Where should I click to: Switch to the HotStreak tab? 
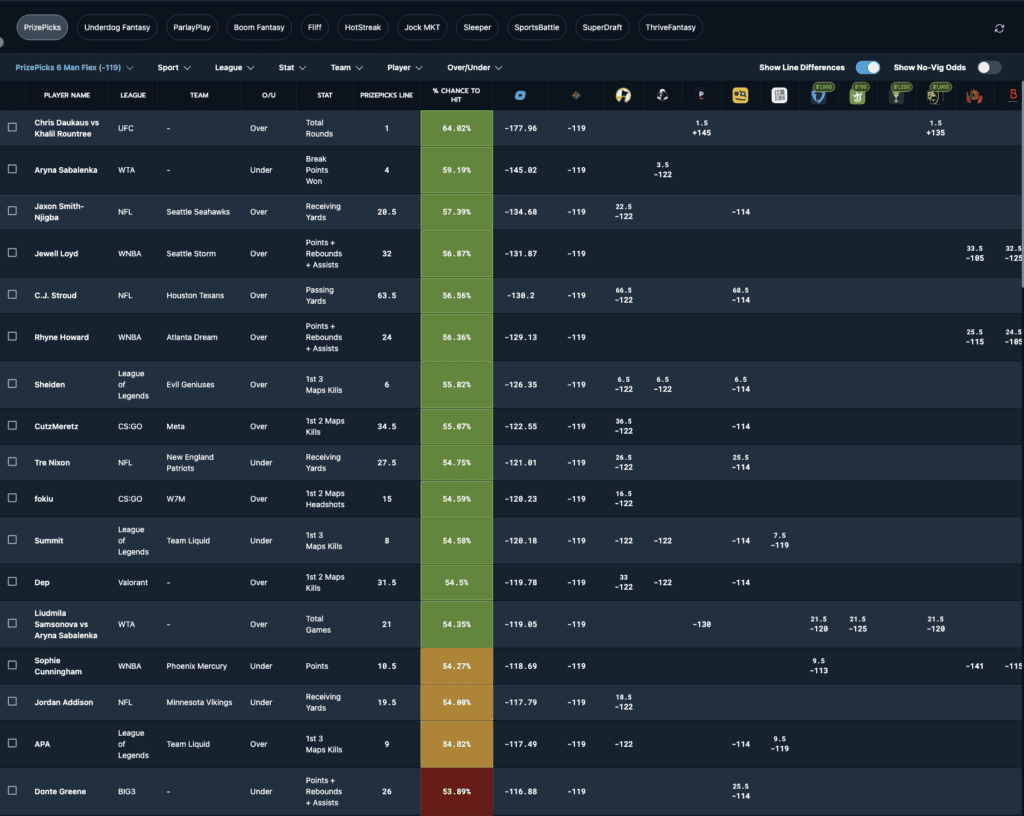click(x=362, y=27)
